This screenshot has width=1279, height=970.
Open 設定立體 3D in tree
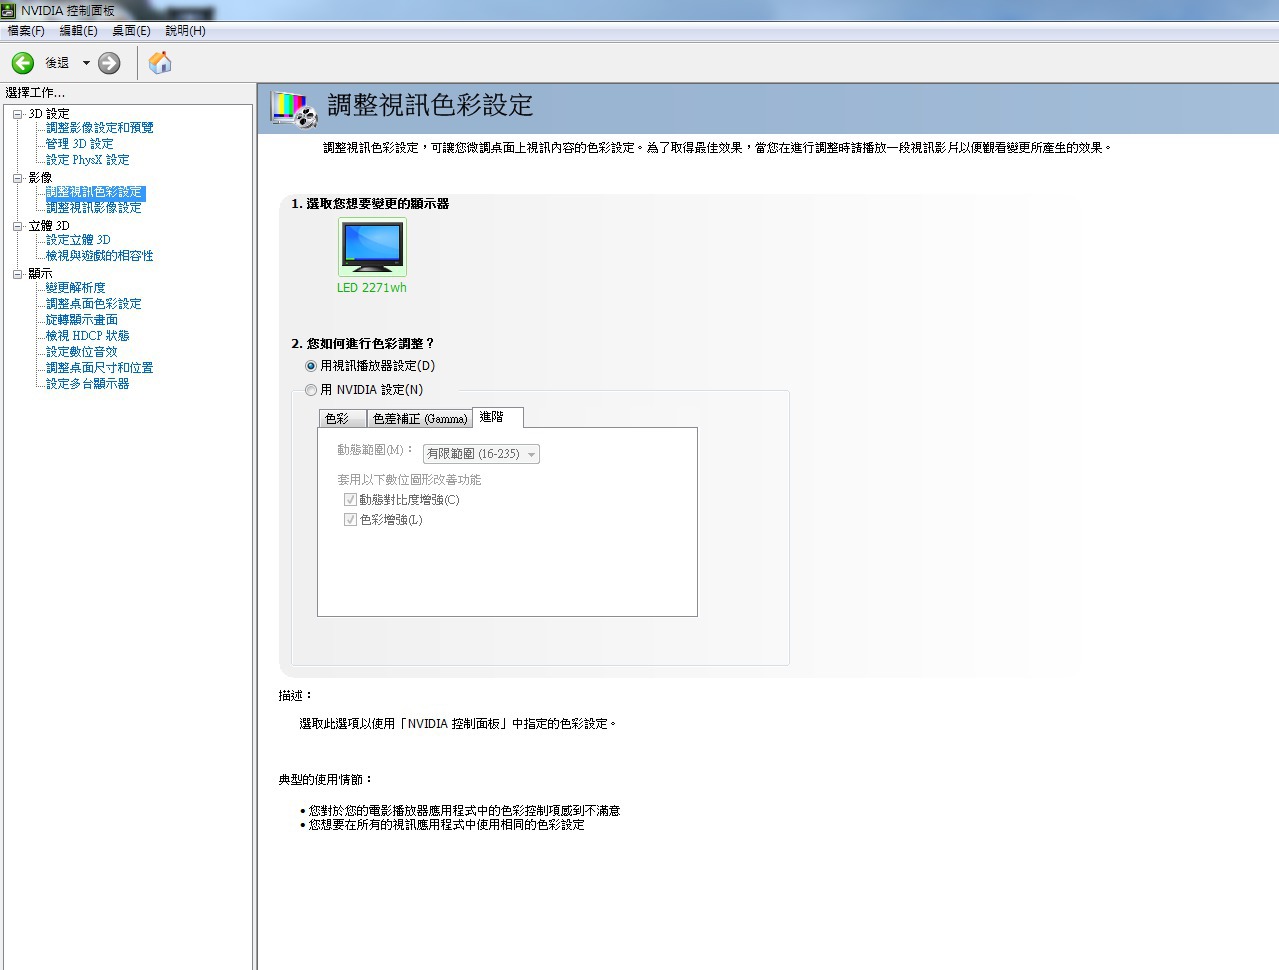click(x=78, y=240)
